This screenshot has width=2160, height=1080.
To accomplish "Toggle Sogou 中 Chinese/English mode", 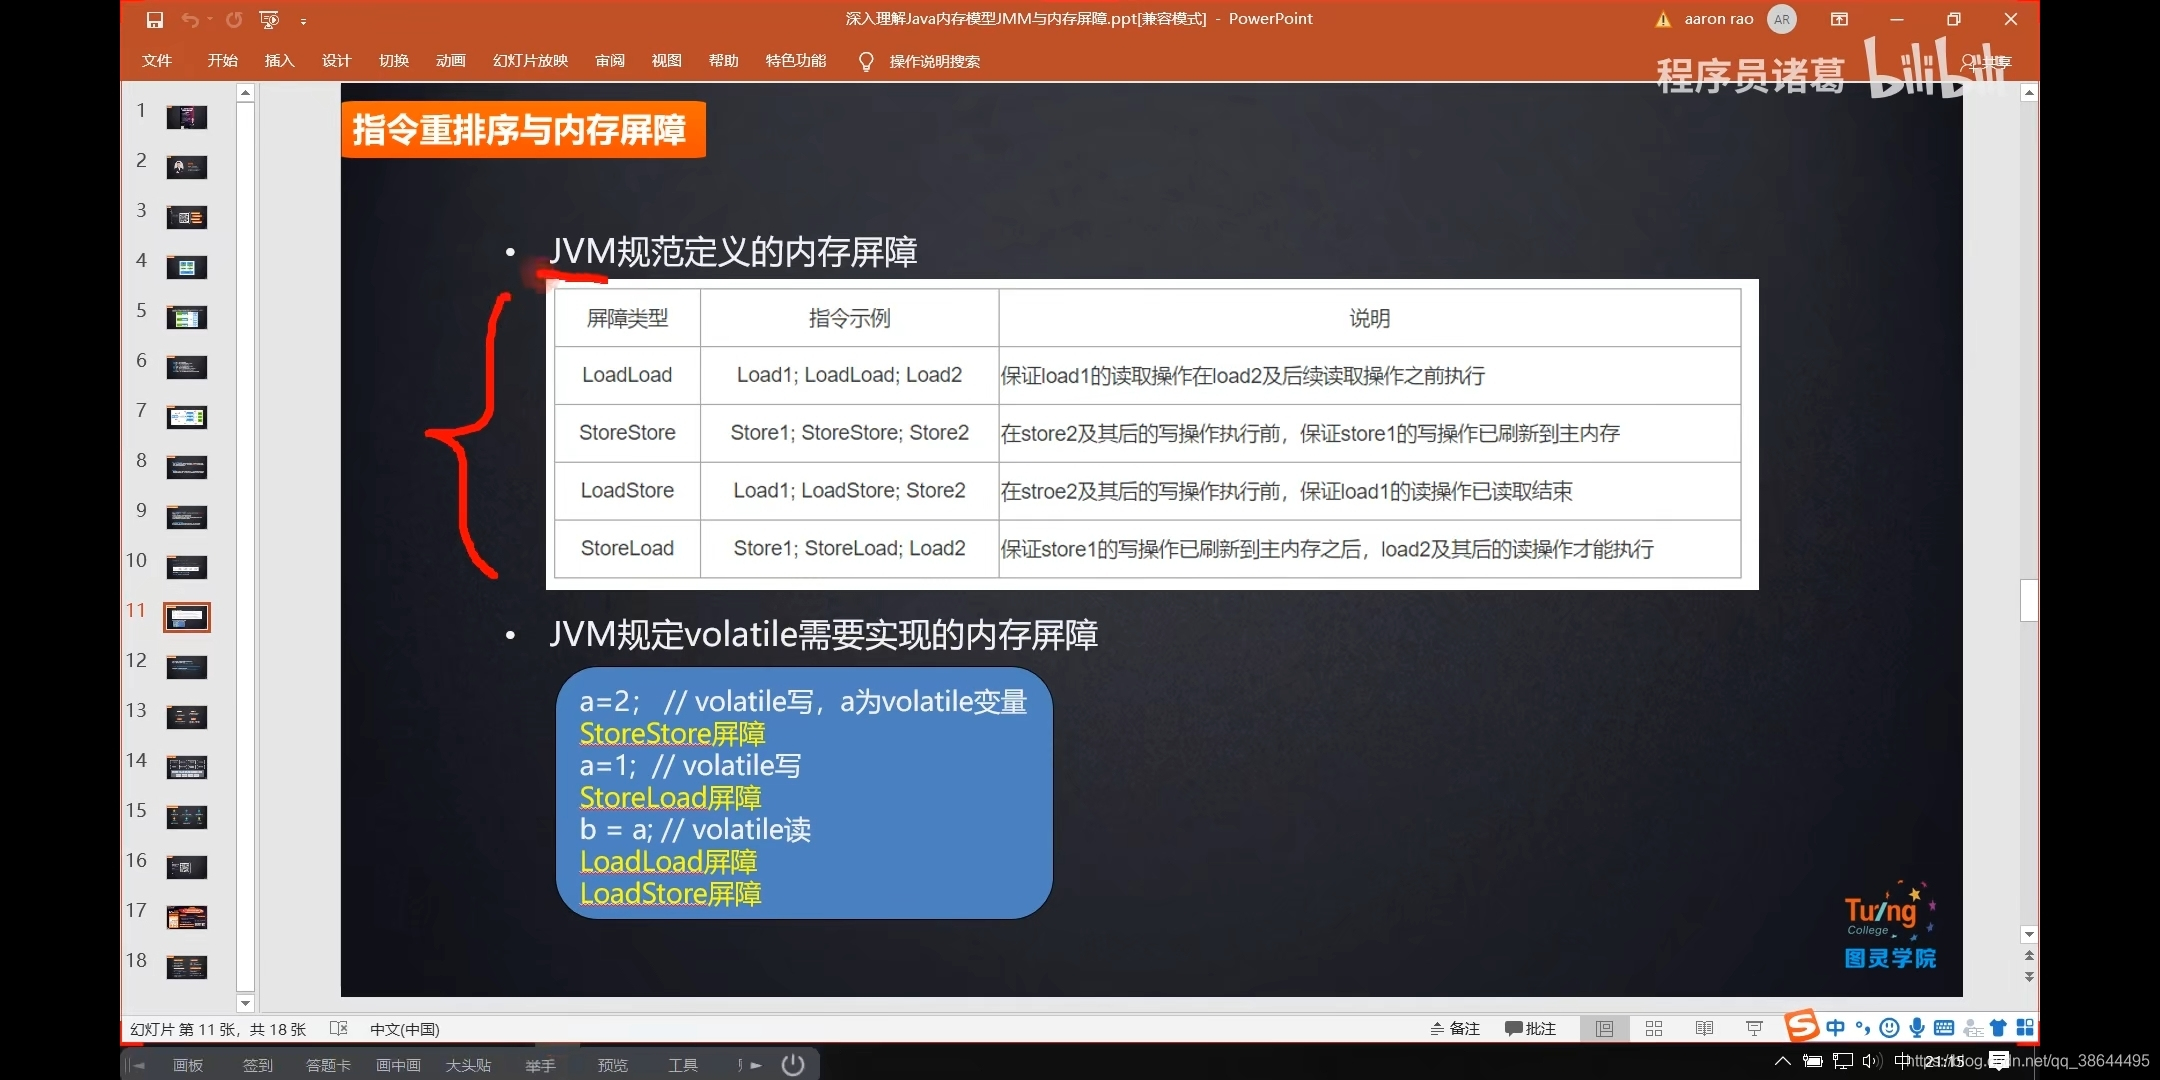I will (x=1836, y=1028).
